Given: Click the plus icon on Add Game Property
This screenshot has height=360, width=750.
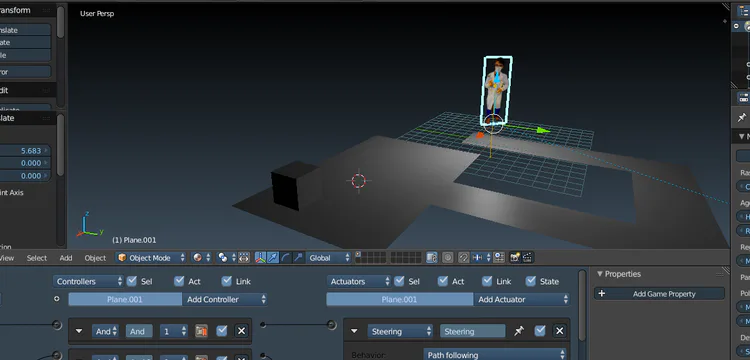Looking at the screenshot, I should pos(602,294).
